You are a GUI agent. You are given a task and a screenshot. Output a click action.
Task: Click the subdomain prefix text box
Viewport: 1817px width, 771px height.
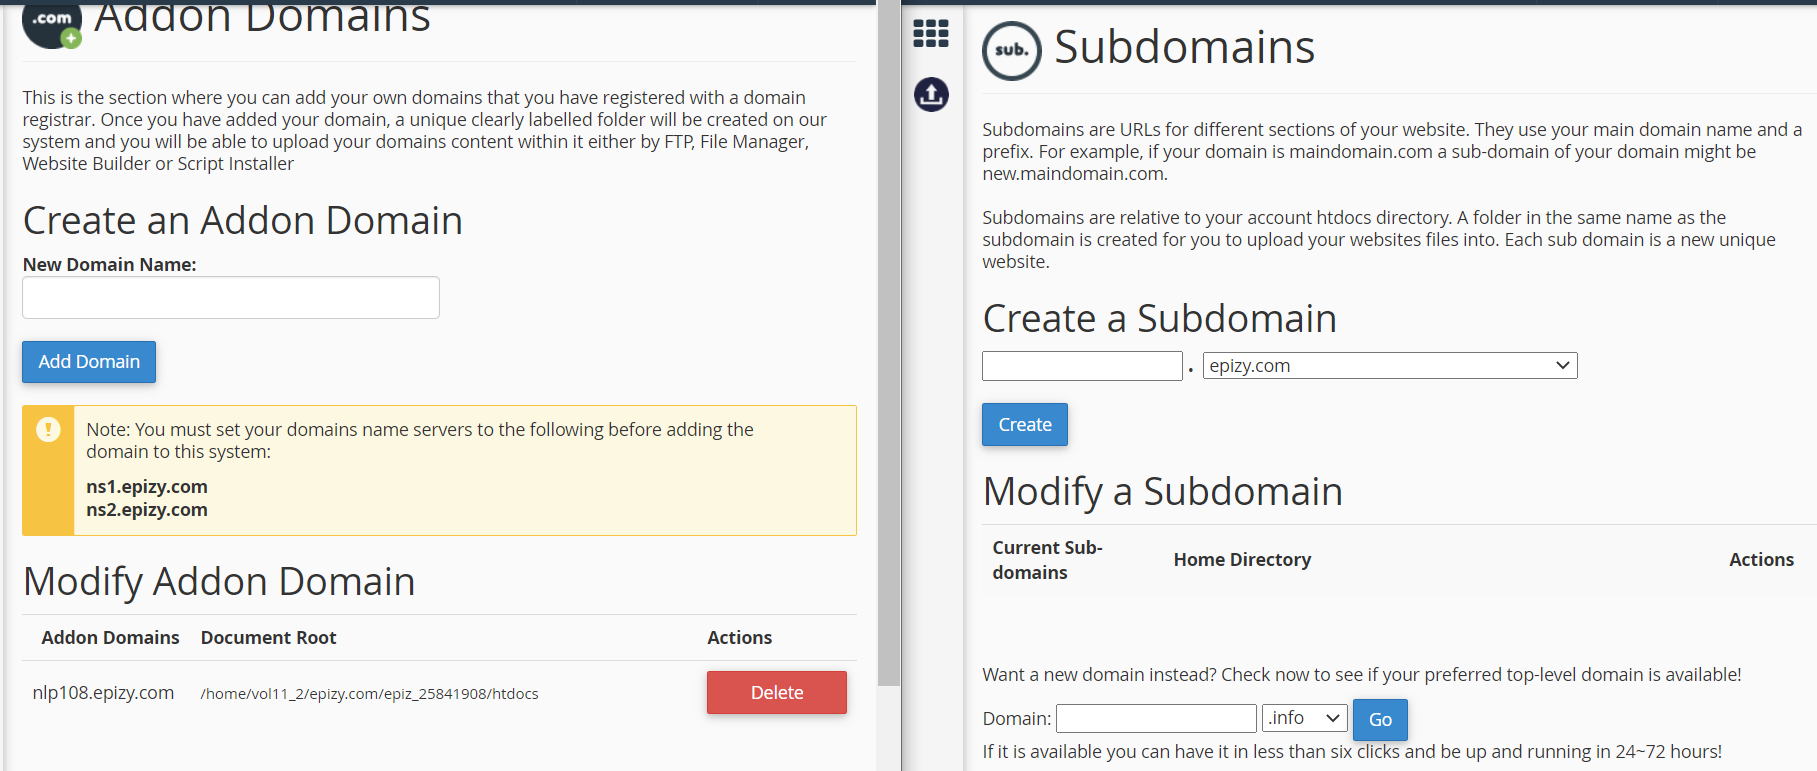click(1082, 366)
